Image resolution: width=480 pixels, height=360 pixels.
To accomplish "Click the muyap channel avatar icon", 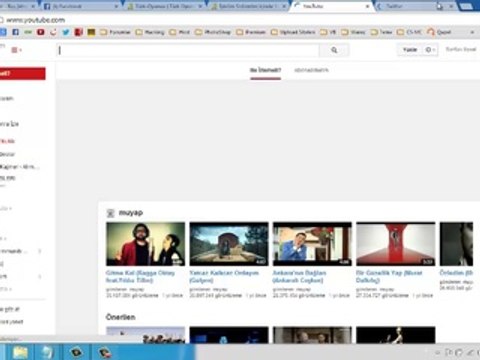I will click(x=110, y=213).
